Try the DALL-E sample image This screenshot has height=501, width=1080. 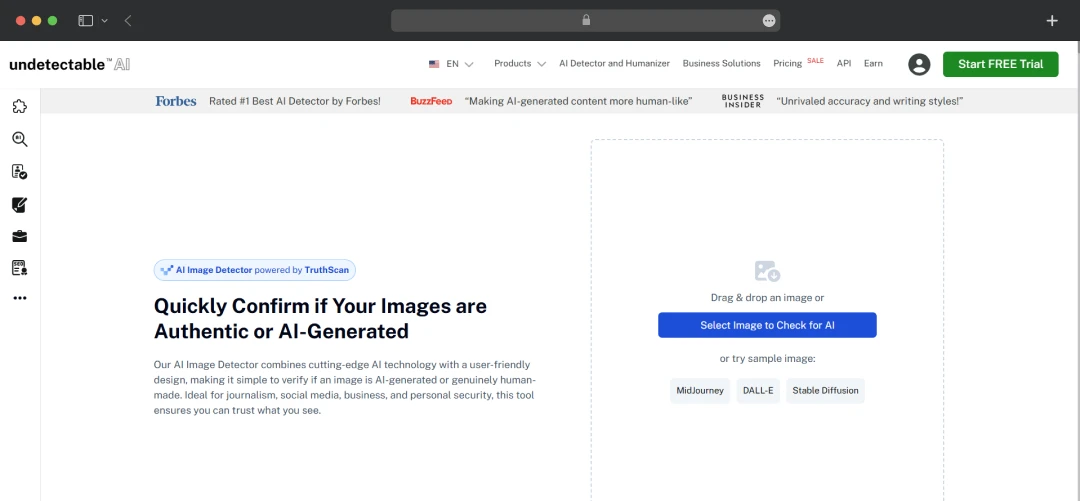[x=758, y=391]
